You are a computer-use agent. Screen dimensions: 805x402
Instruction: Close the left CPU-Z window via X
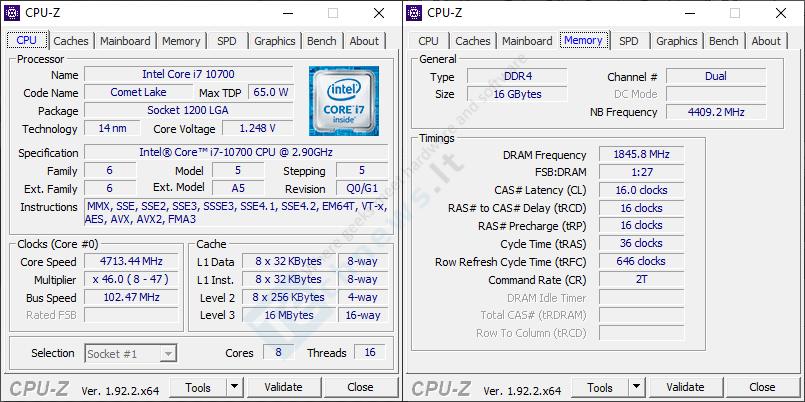(x=379, y=13)
